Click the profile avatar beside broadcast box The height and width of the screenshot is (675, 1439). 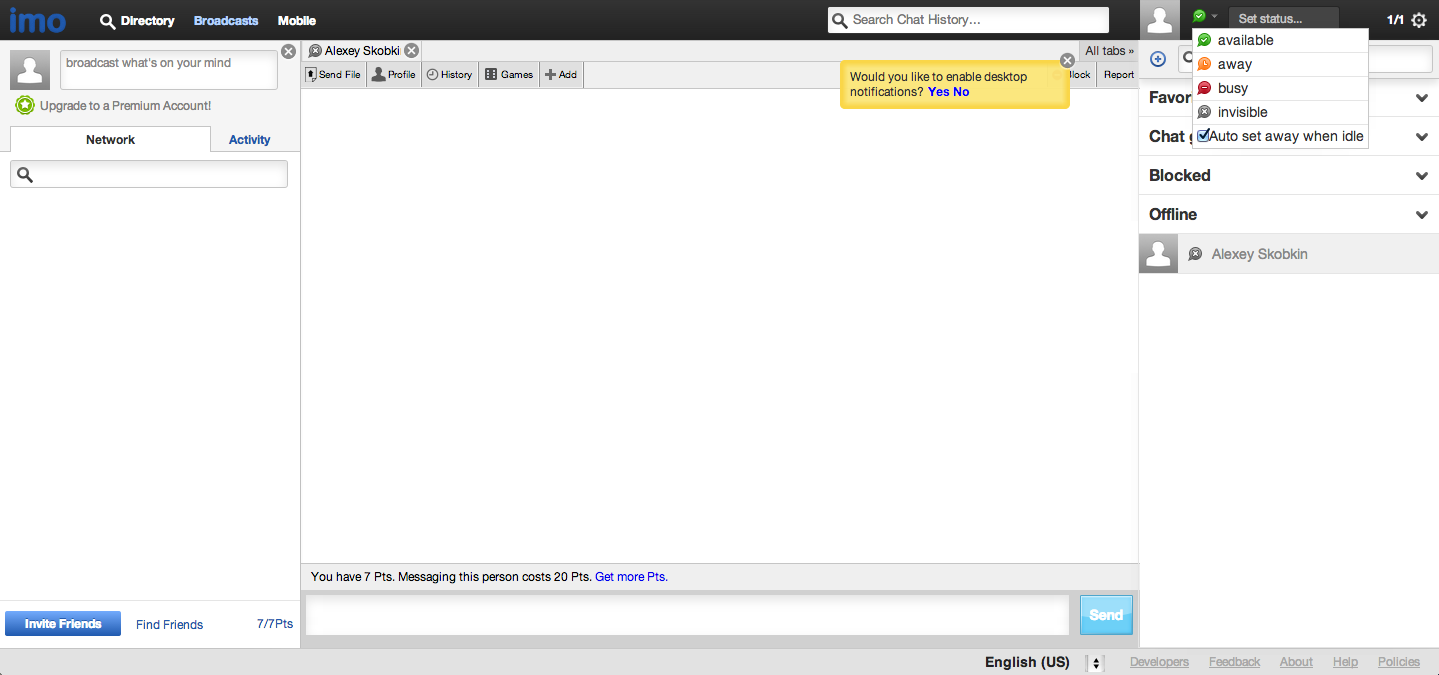30,70
